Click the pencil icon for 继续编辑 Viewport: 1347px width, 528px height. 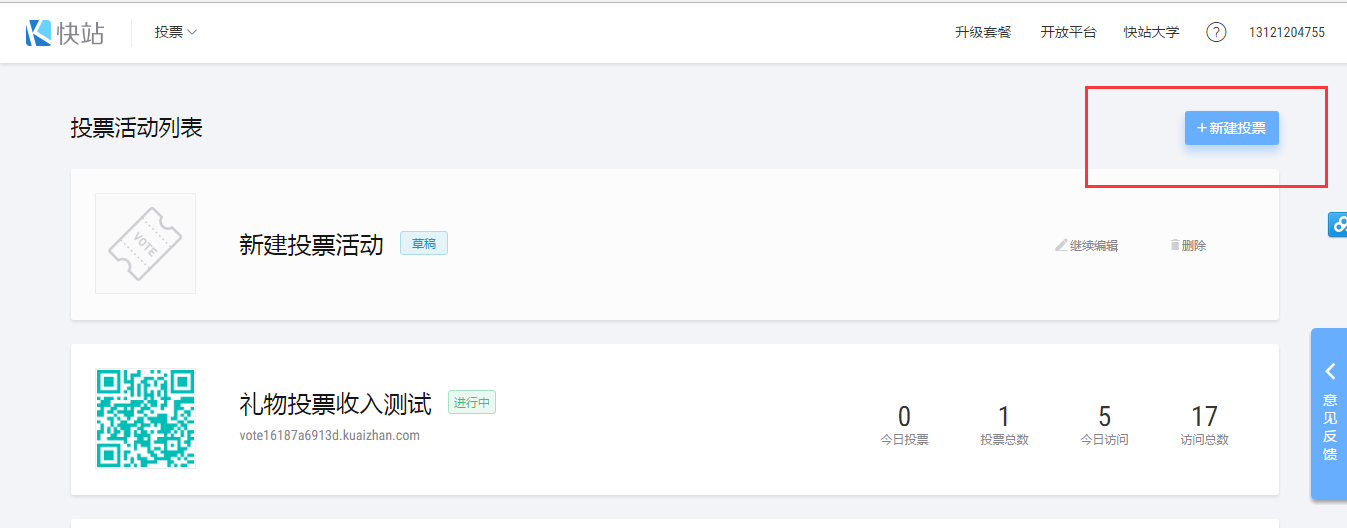tap(1061, 245)
